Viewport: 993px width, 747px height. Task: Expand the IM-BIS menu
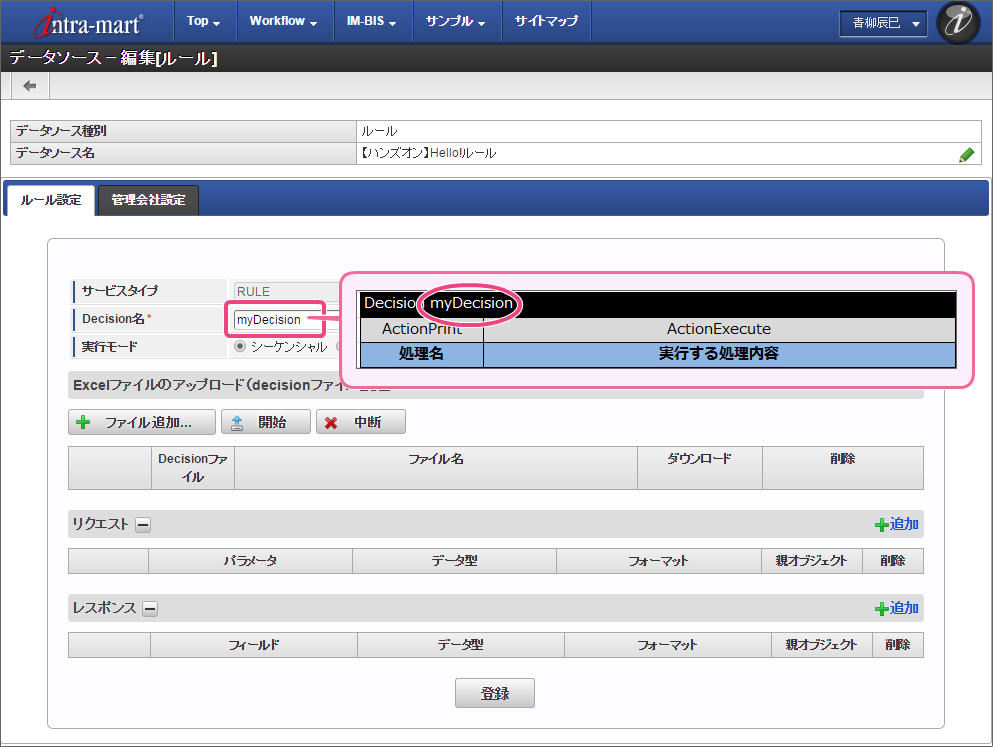371,21
